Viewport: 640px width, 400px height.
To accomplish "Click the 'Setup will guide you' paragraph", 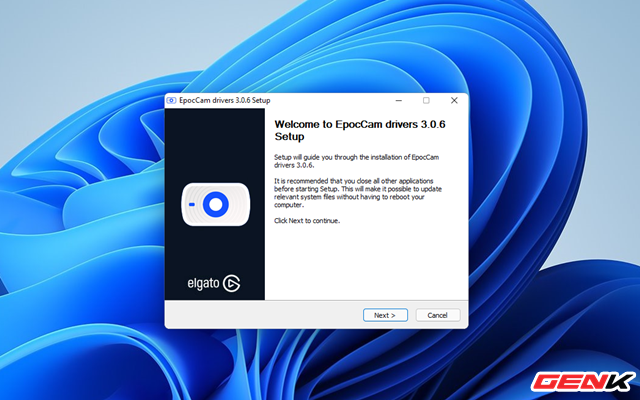I will 357,161.
